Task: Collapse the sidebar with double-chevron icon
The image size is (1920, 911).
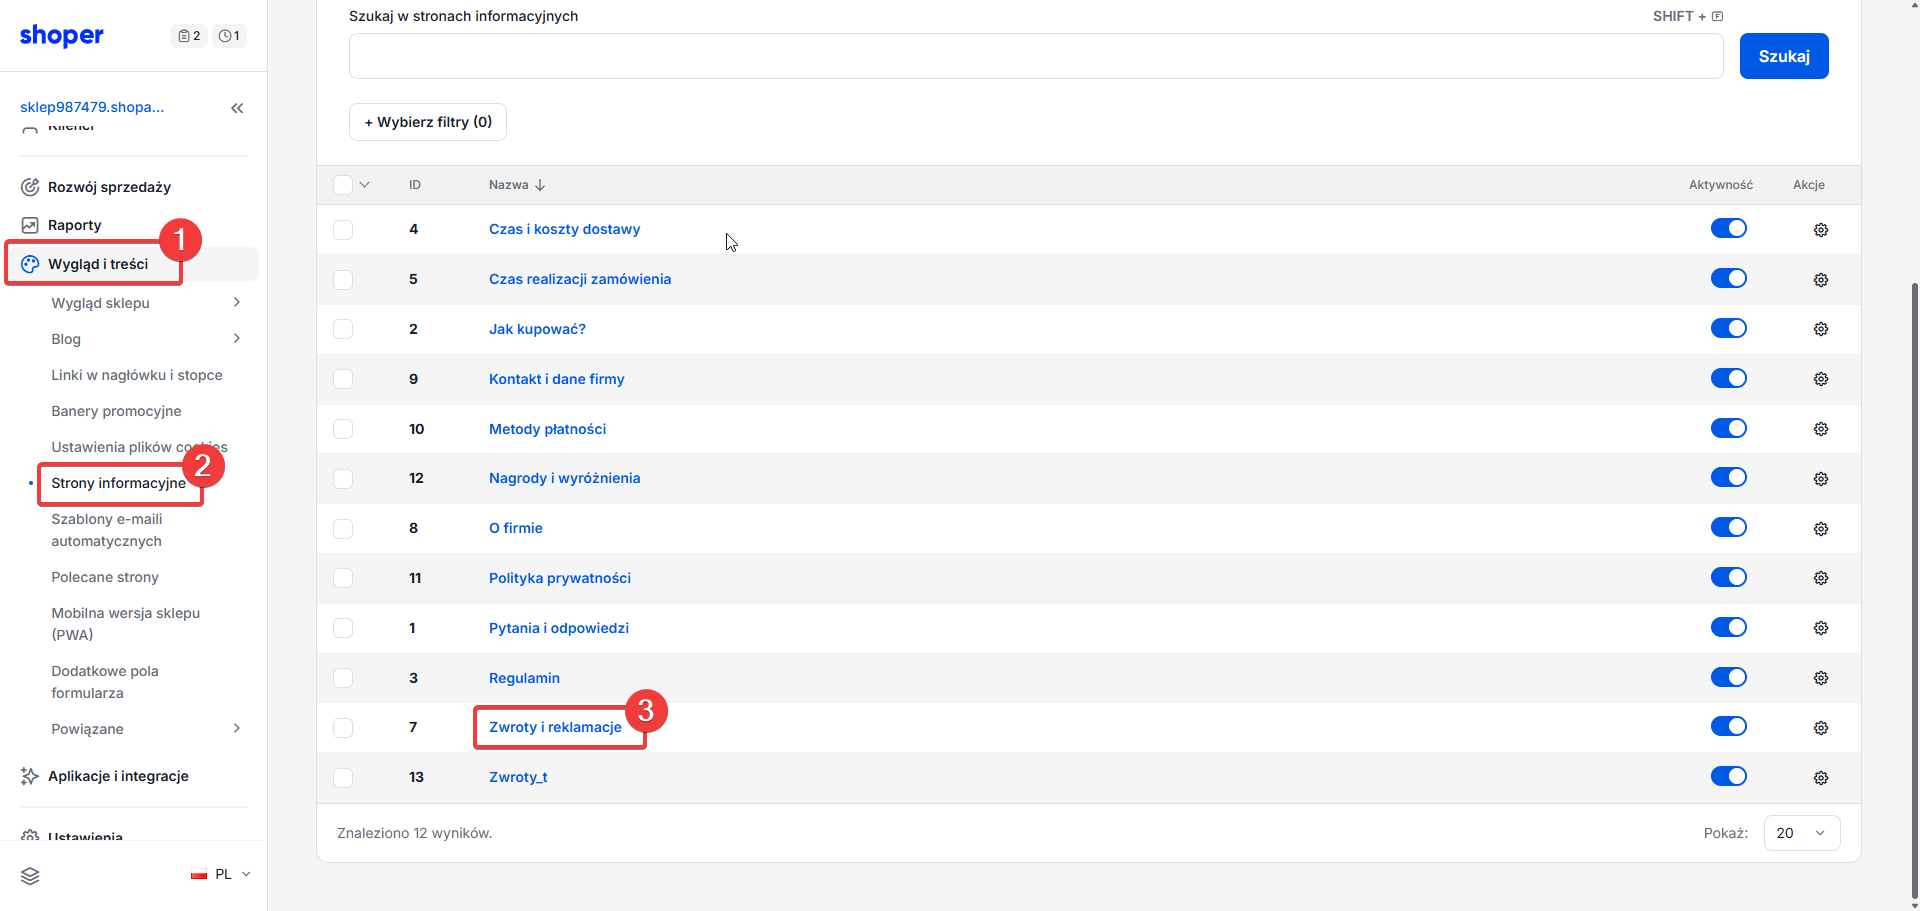Action: pos(237,108)
